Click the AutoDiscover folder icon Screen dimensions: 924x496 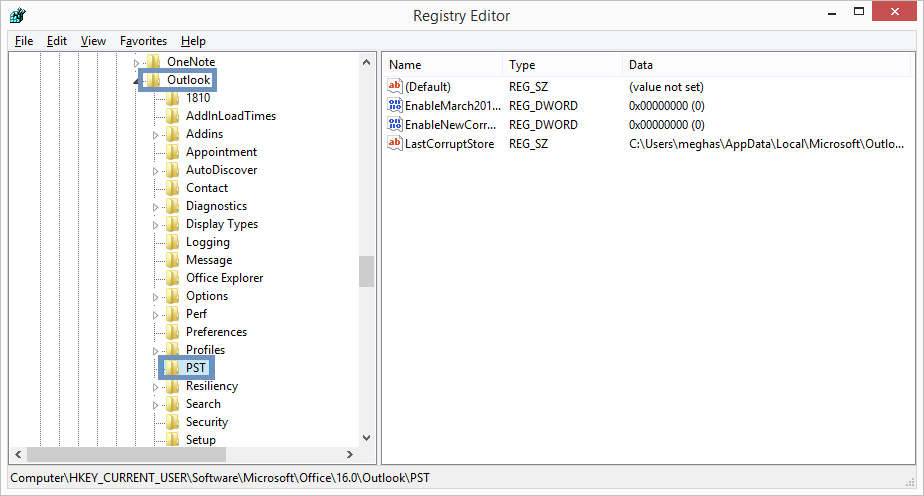(x=173, y=170)
